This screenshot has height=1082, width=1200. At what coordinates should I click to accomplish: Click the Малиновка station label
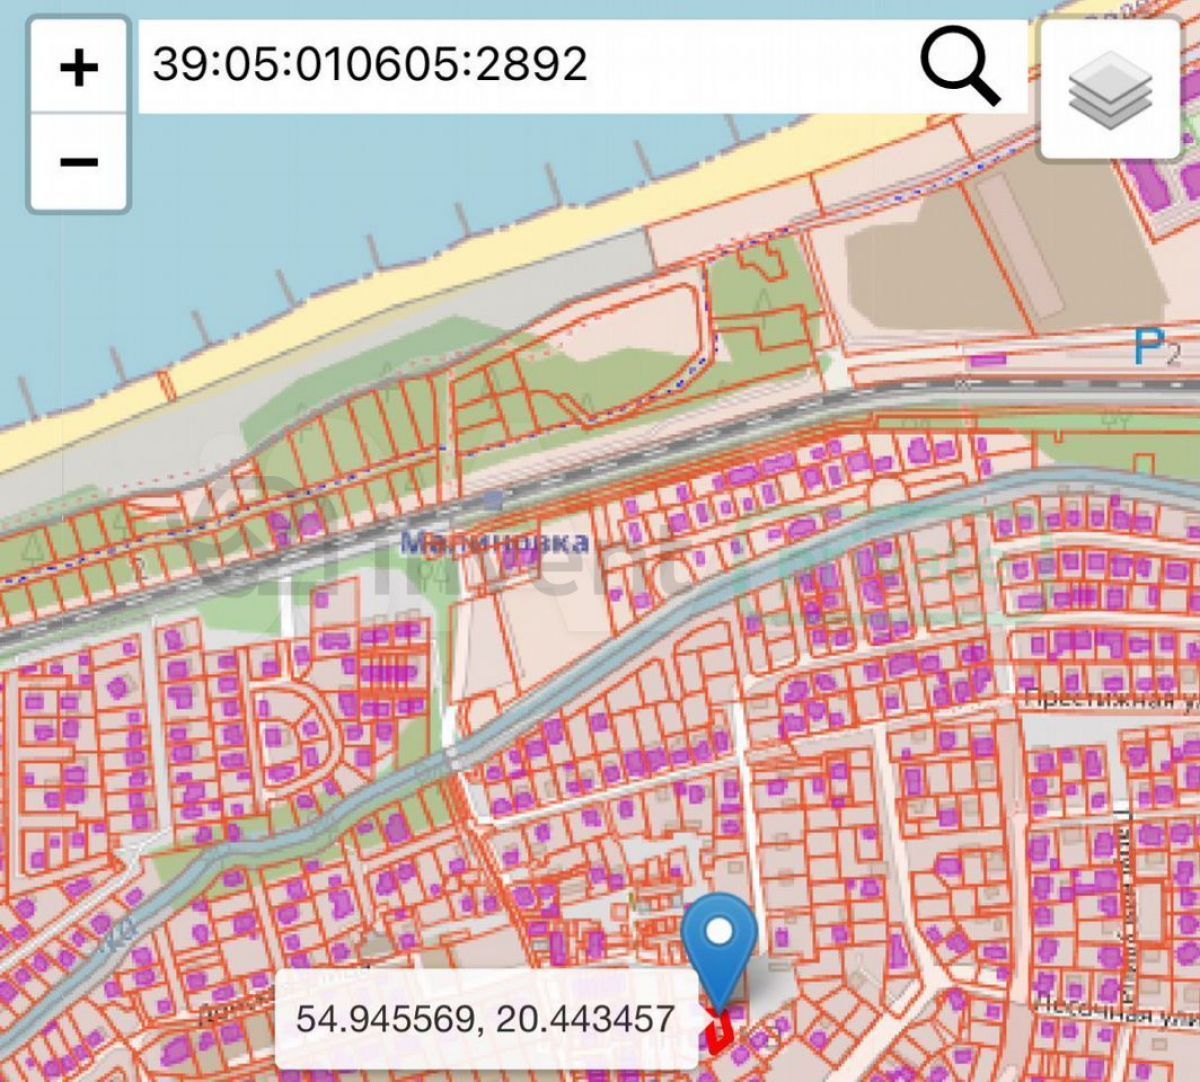pyautogui.click(x=494, y=542)
